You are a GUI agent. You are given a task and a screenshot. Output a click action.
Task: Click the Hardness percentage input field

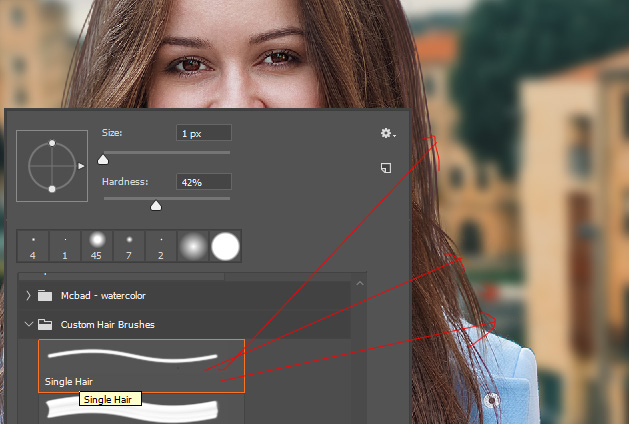click(x=203, y=182)
